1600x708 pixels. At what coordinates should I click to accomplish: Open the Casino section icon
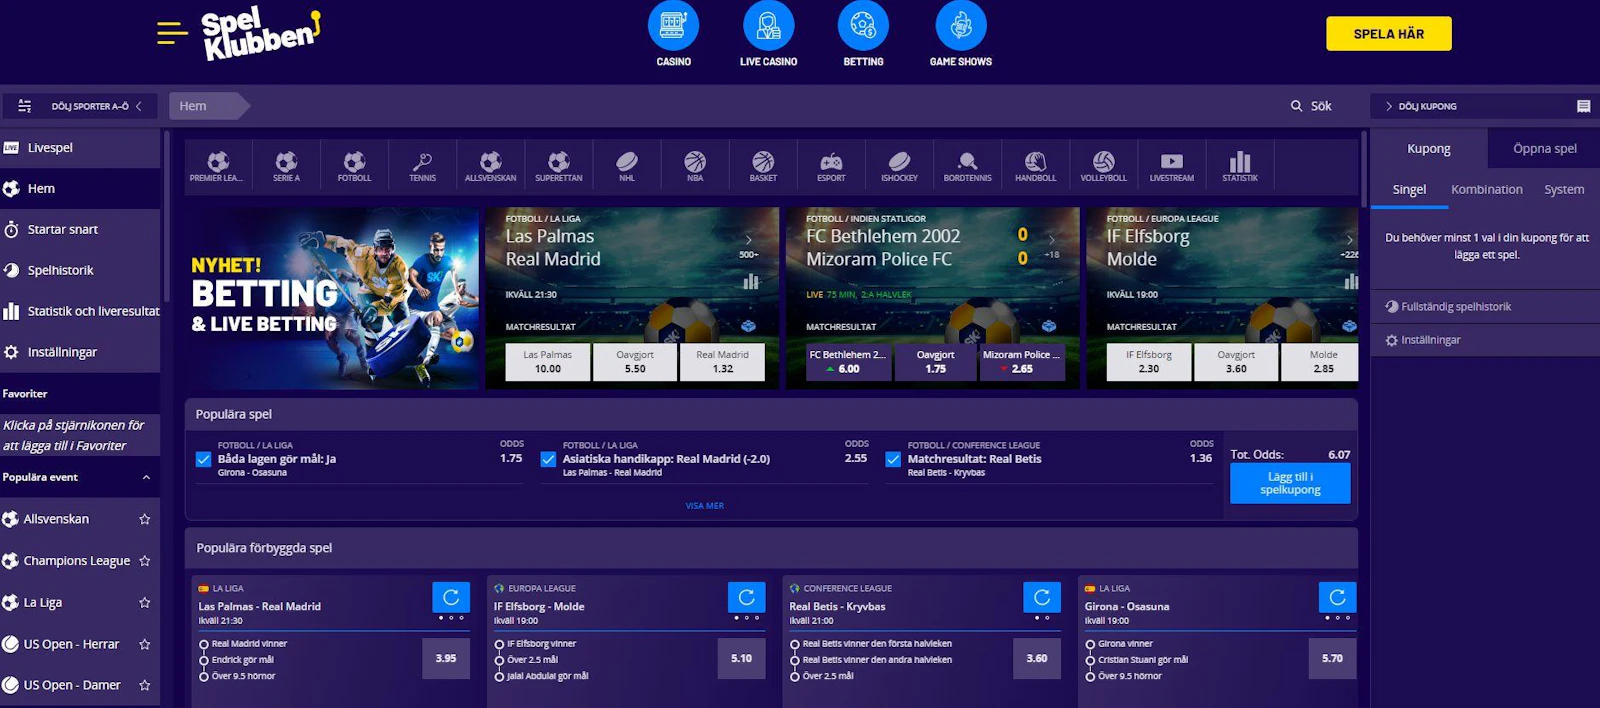click(x=673, y=26)
